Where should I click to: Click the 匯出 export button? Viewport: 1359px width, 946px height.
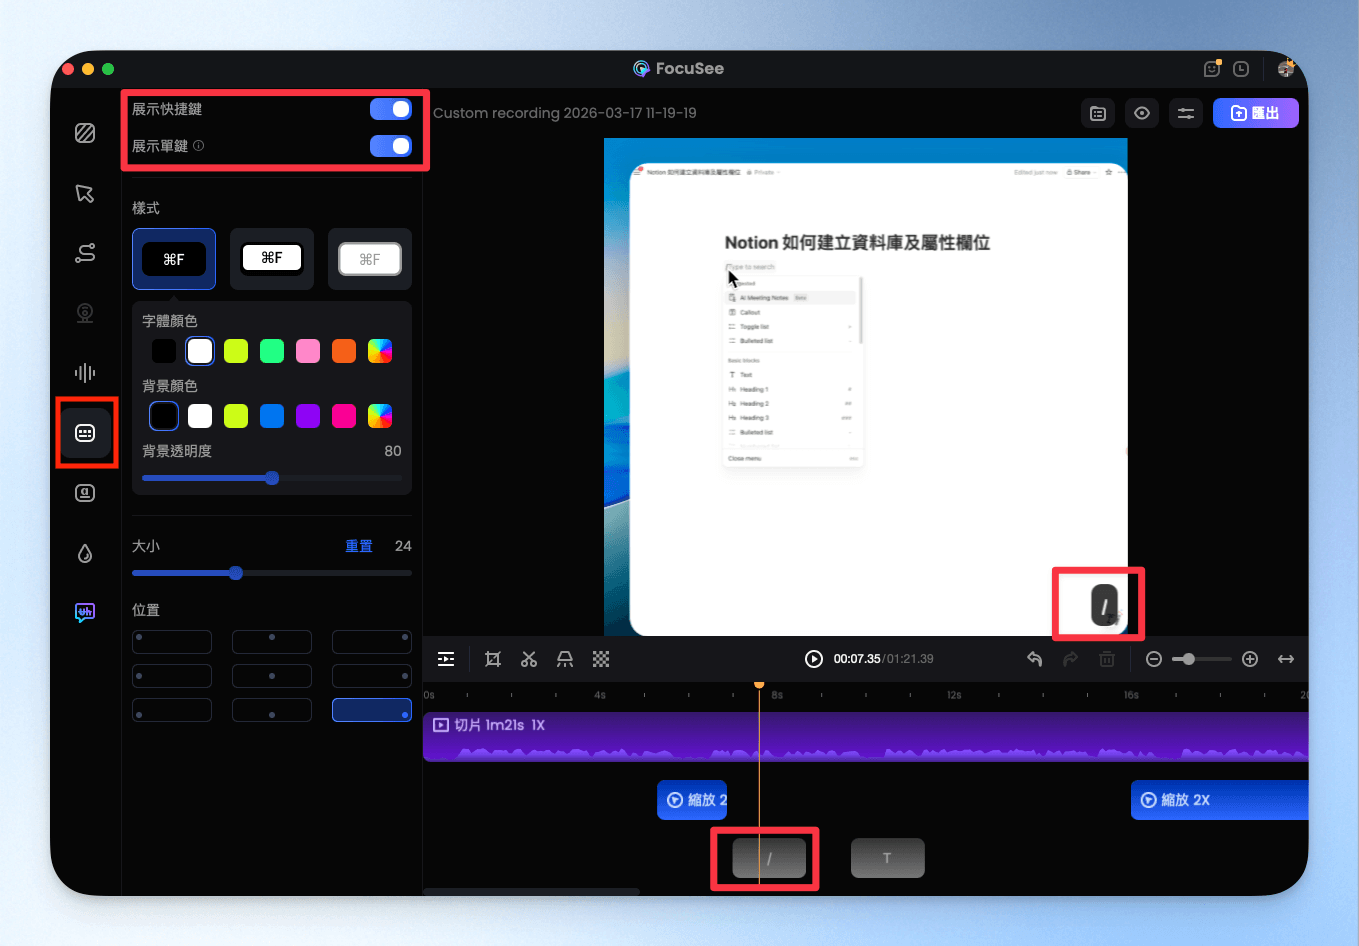tap(1255, 113)
